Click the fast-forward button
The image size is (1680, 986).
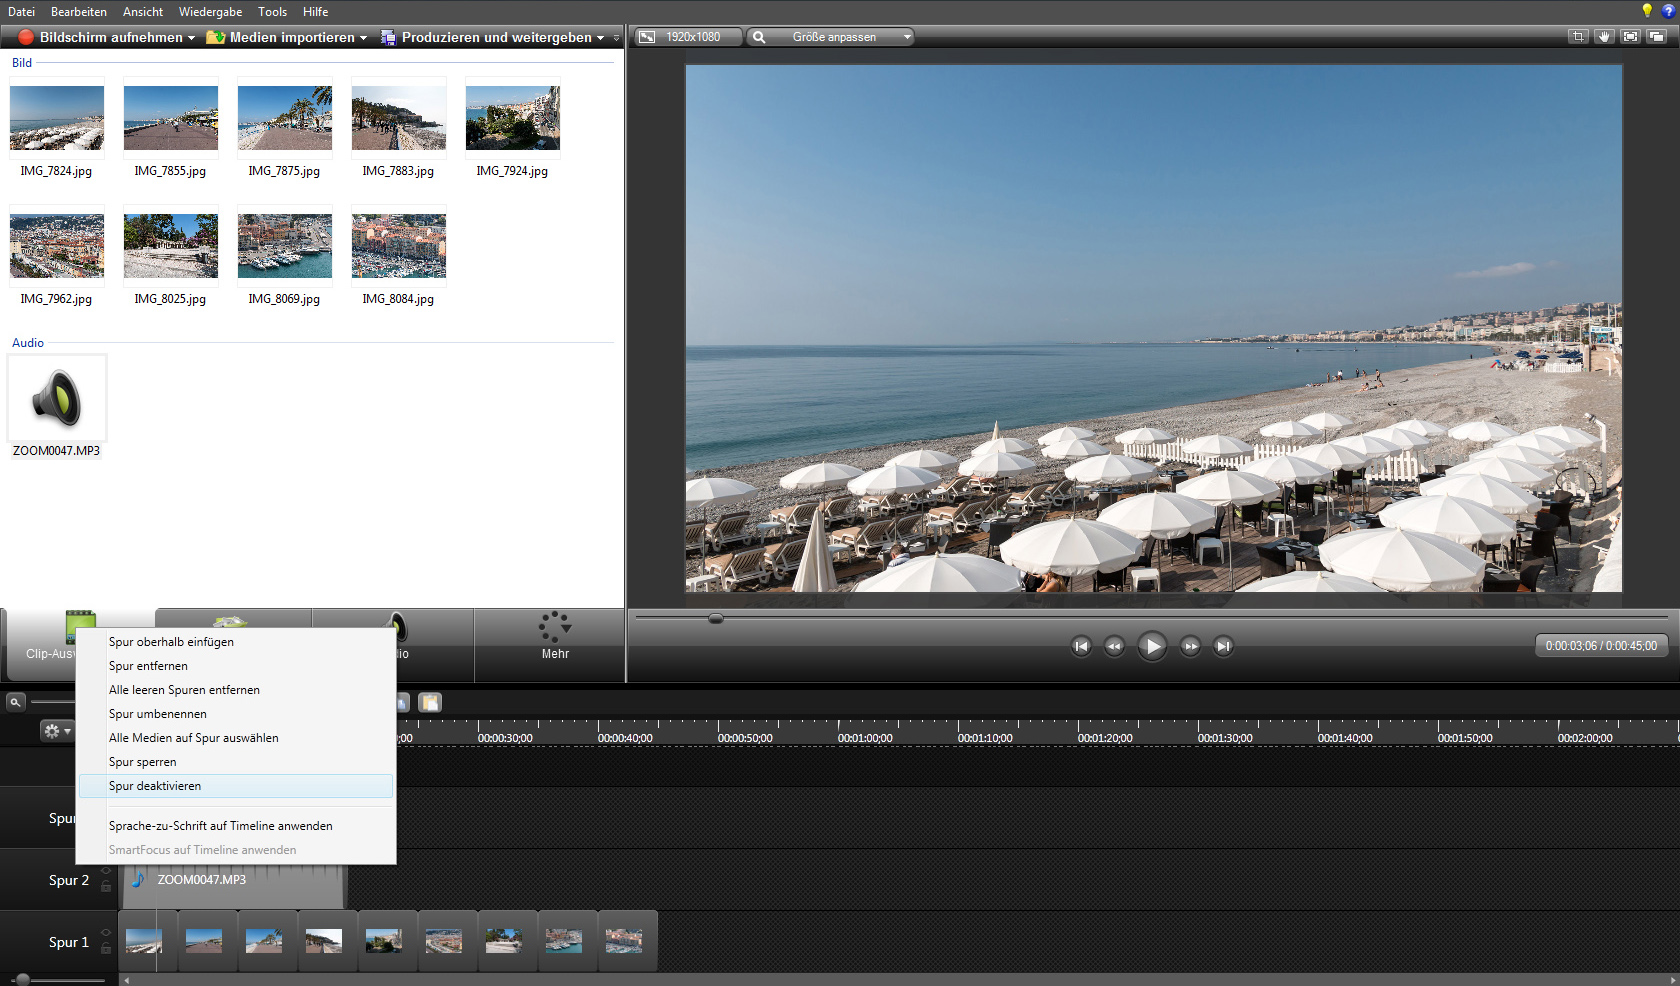coord(1190,646)
